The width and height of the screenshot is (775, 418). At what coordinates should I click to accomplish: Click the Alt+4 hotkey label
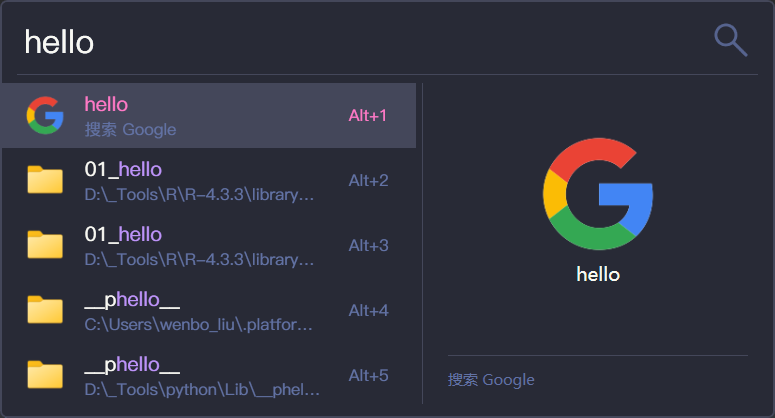click(x=368, y=311)
